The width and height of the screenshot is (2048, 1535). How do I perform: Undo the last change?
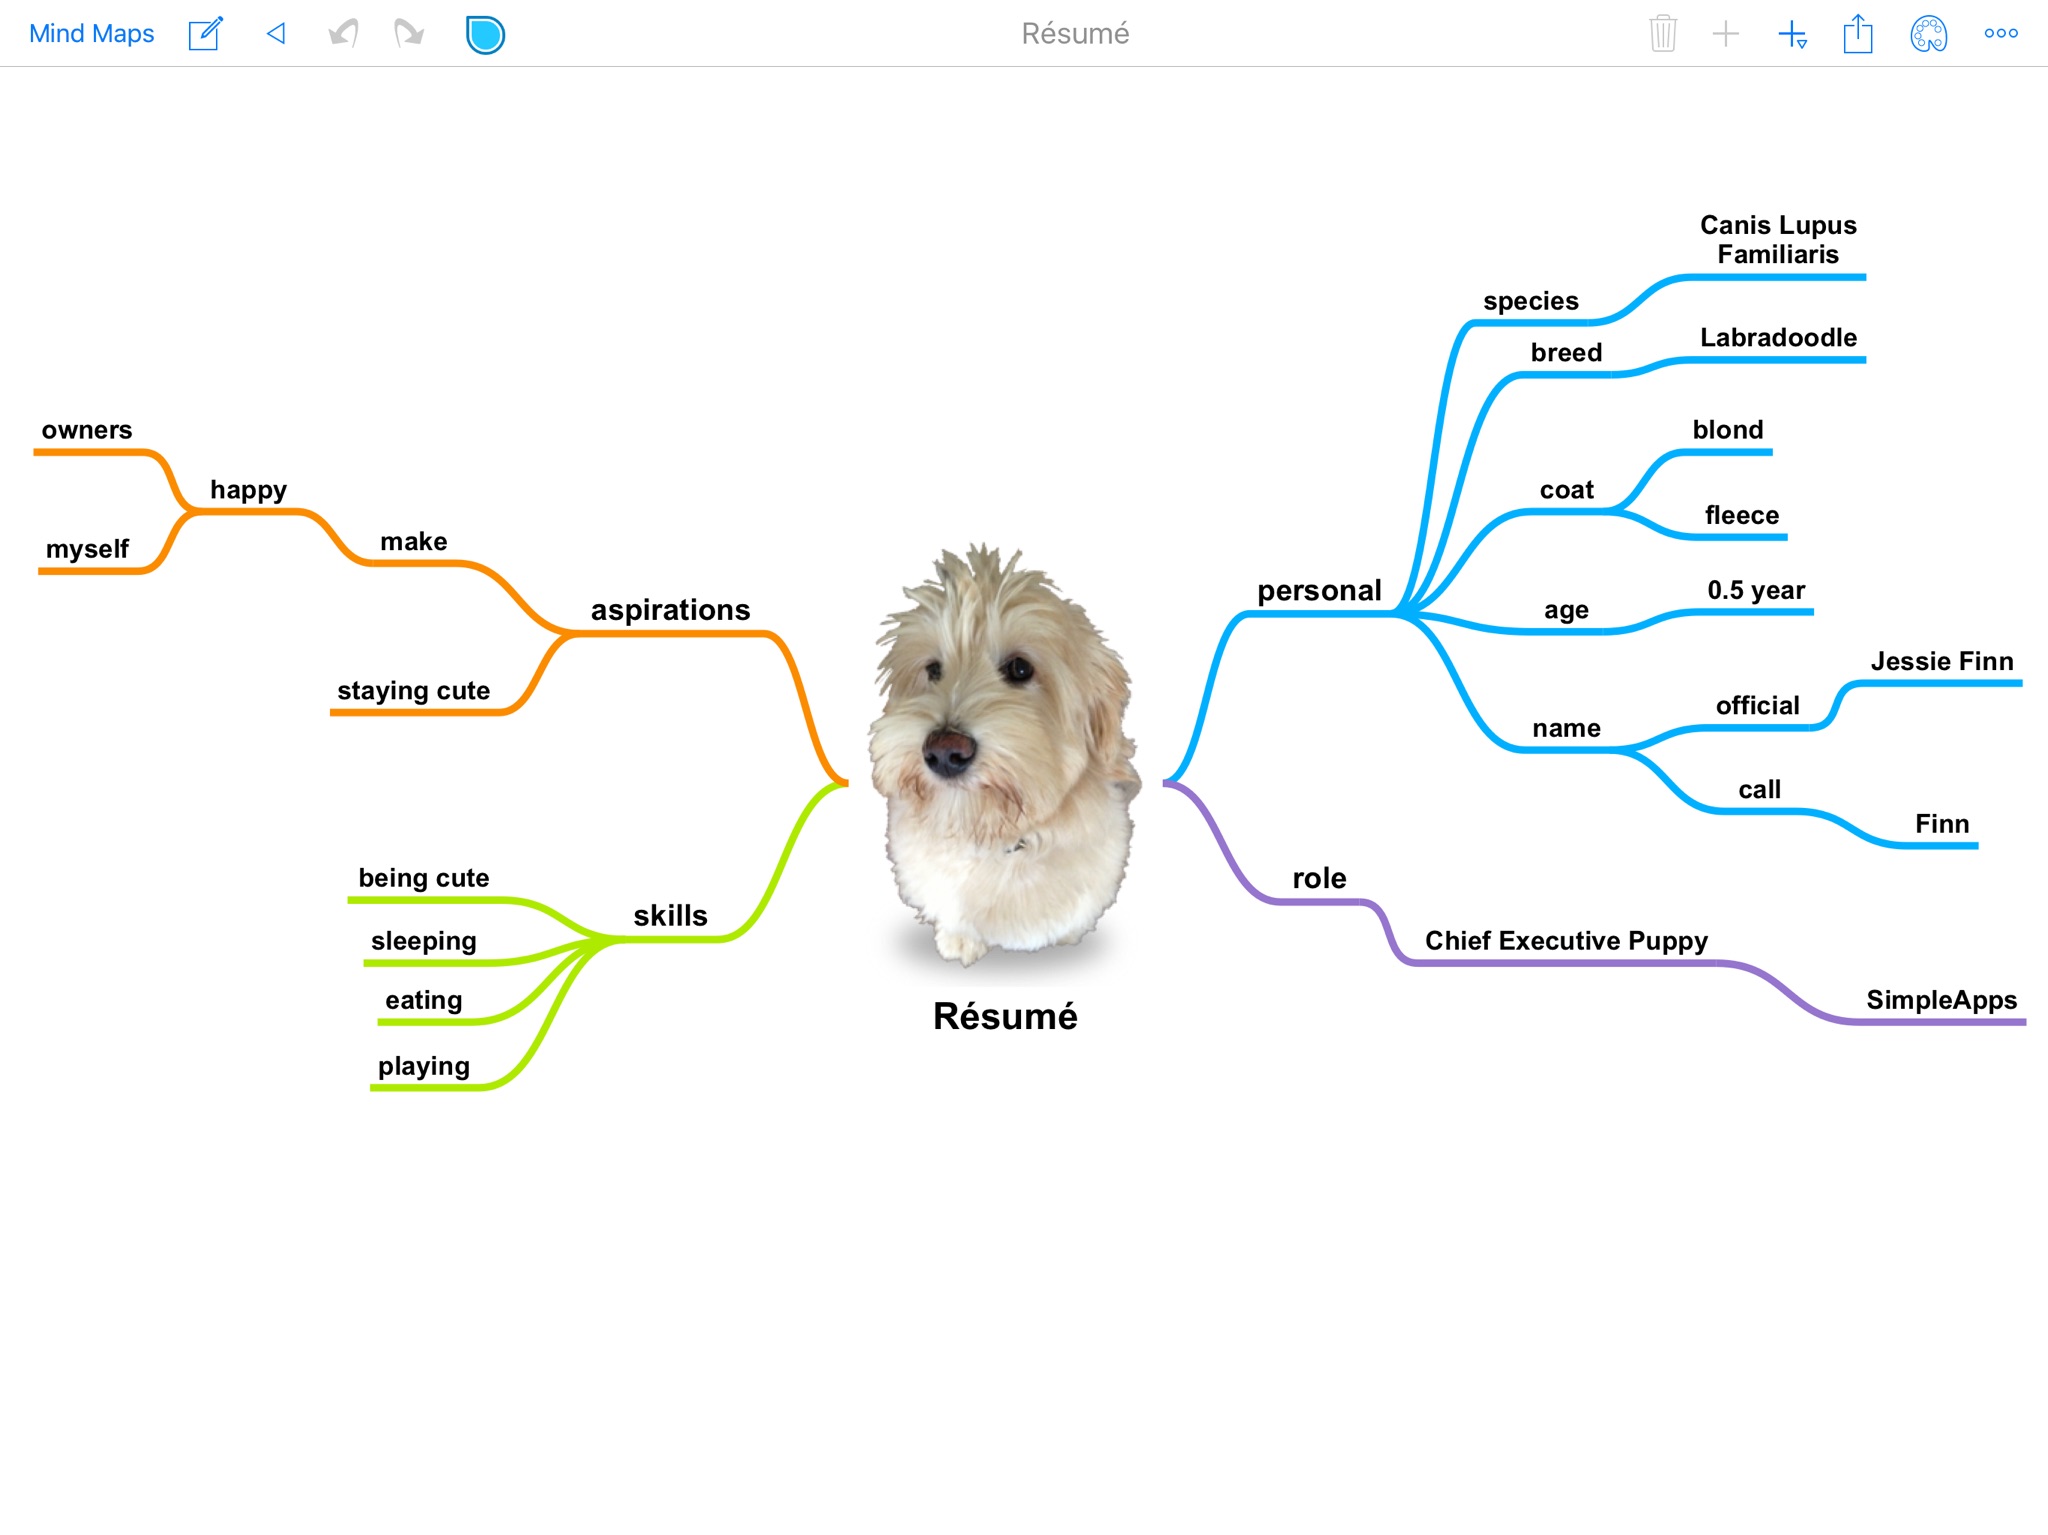click(343, 33)
